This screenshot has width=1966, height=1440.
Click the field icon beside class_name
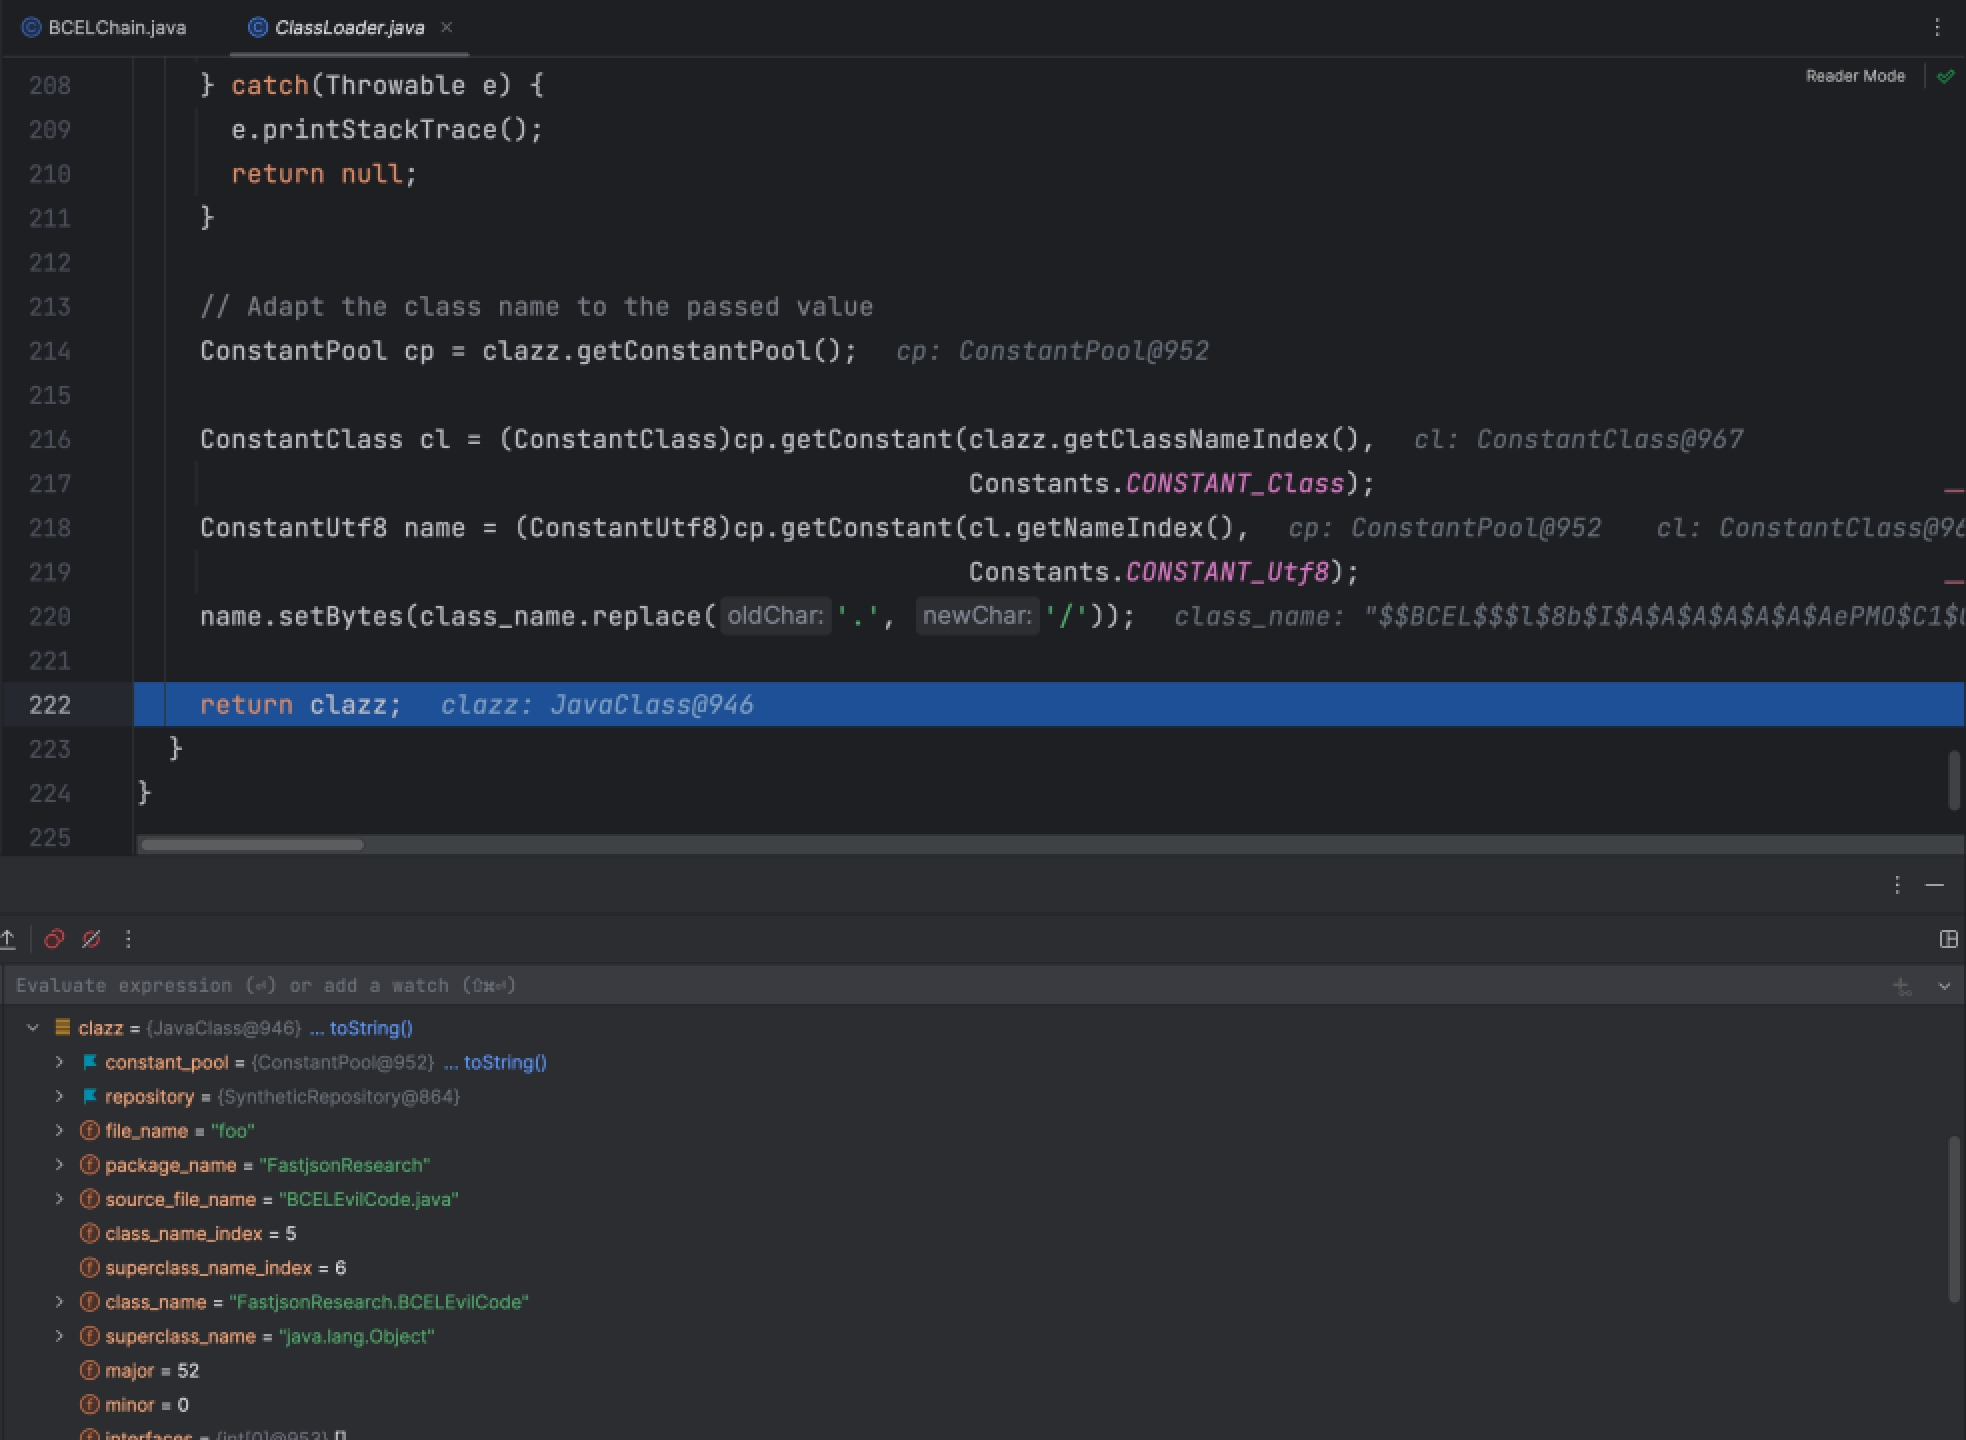tap(89, 1302)
